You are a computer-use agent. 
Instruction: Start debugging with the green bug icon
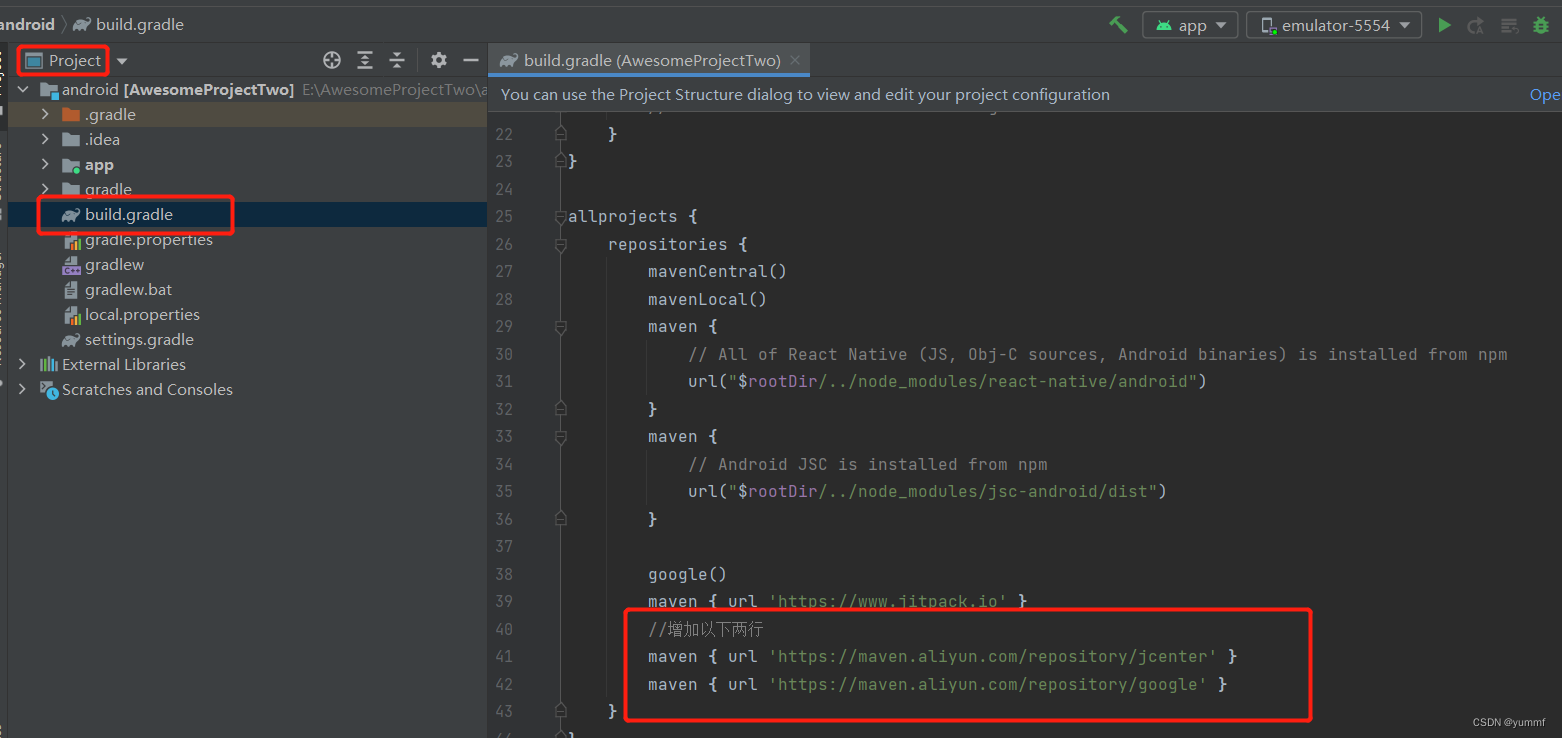[x=1541, y=25]
